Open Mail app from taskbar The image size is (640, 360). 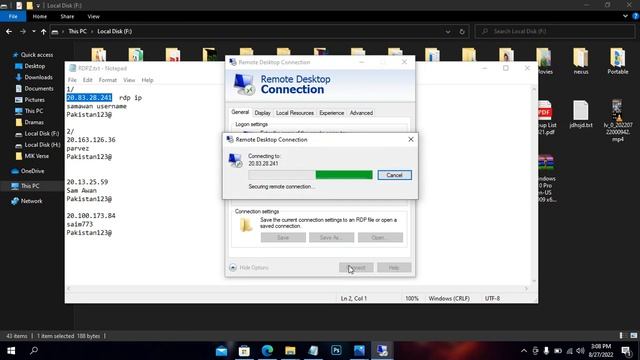[x=221, y=351]
